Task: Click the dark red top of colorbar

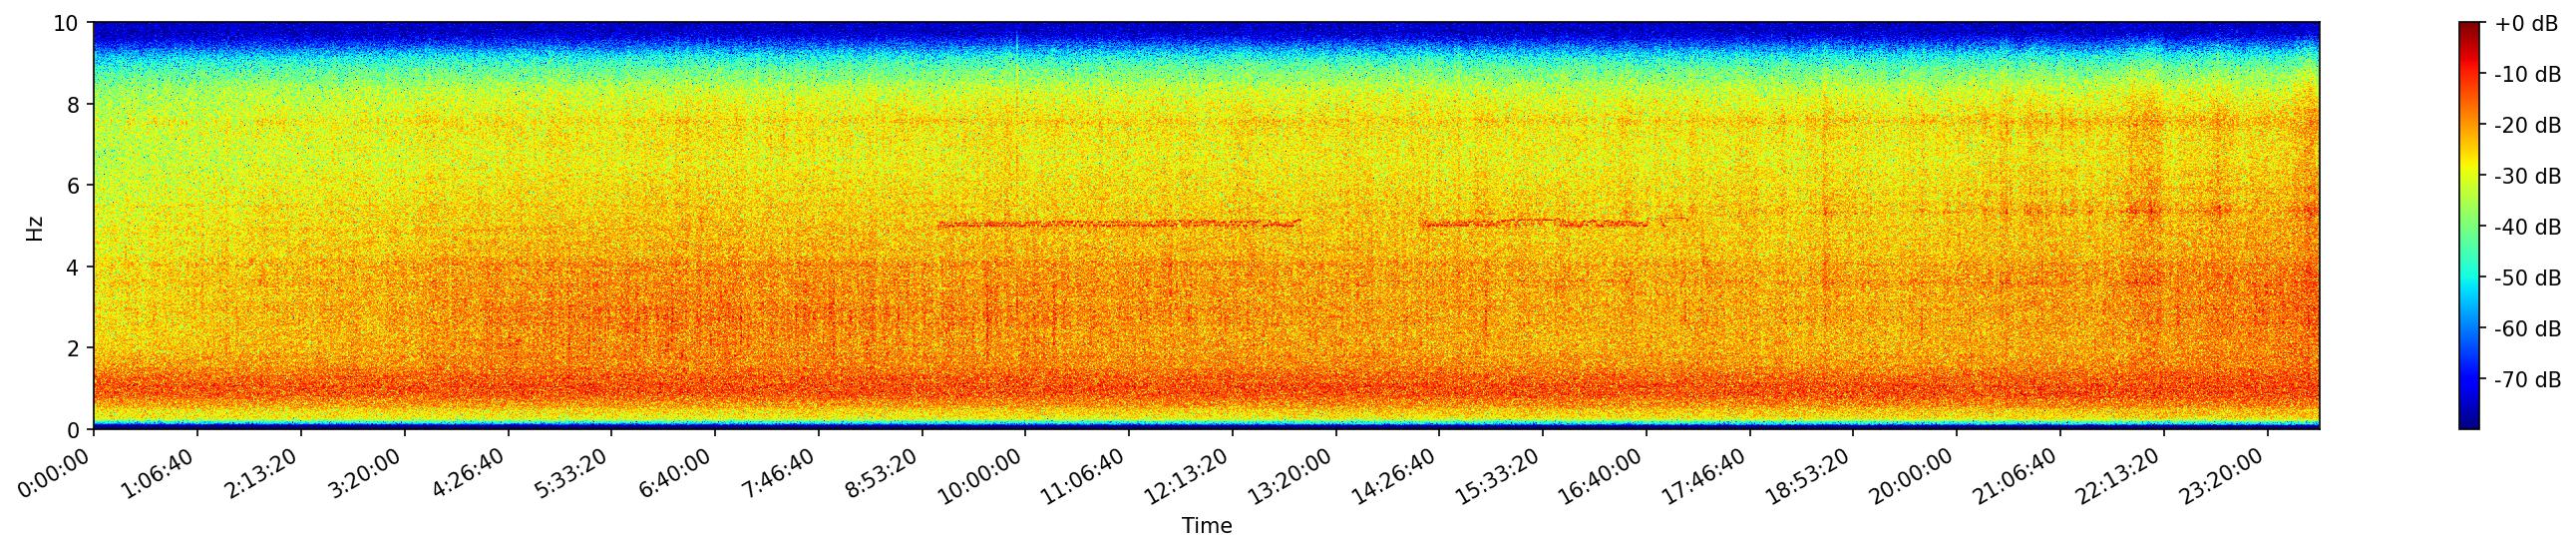Action: 2468,28
